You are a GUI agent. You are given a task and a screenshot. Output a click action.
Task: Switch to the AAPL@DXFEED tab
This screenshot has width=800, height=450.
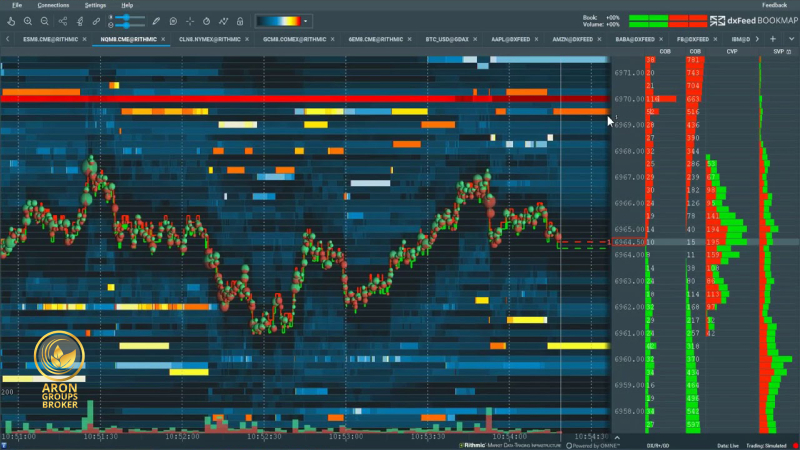[x=511, y=39]
